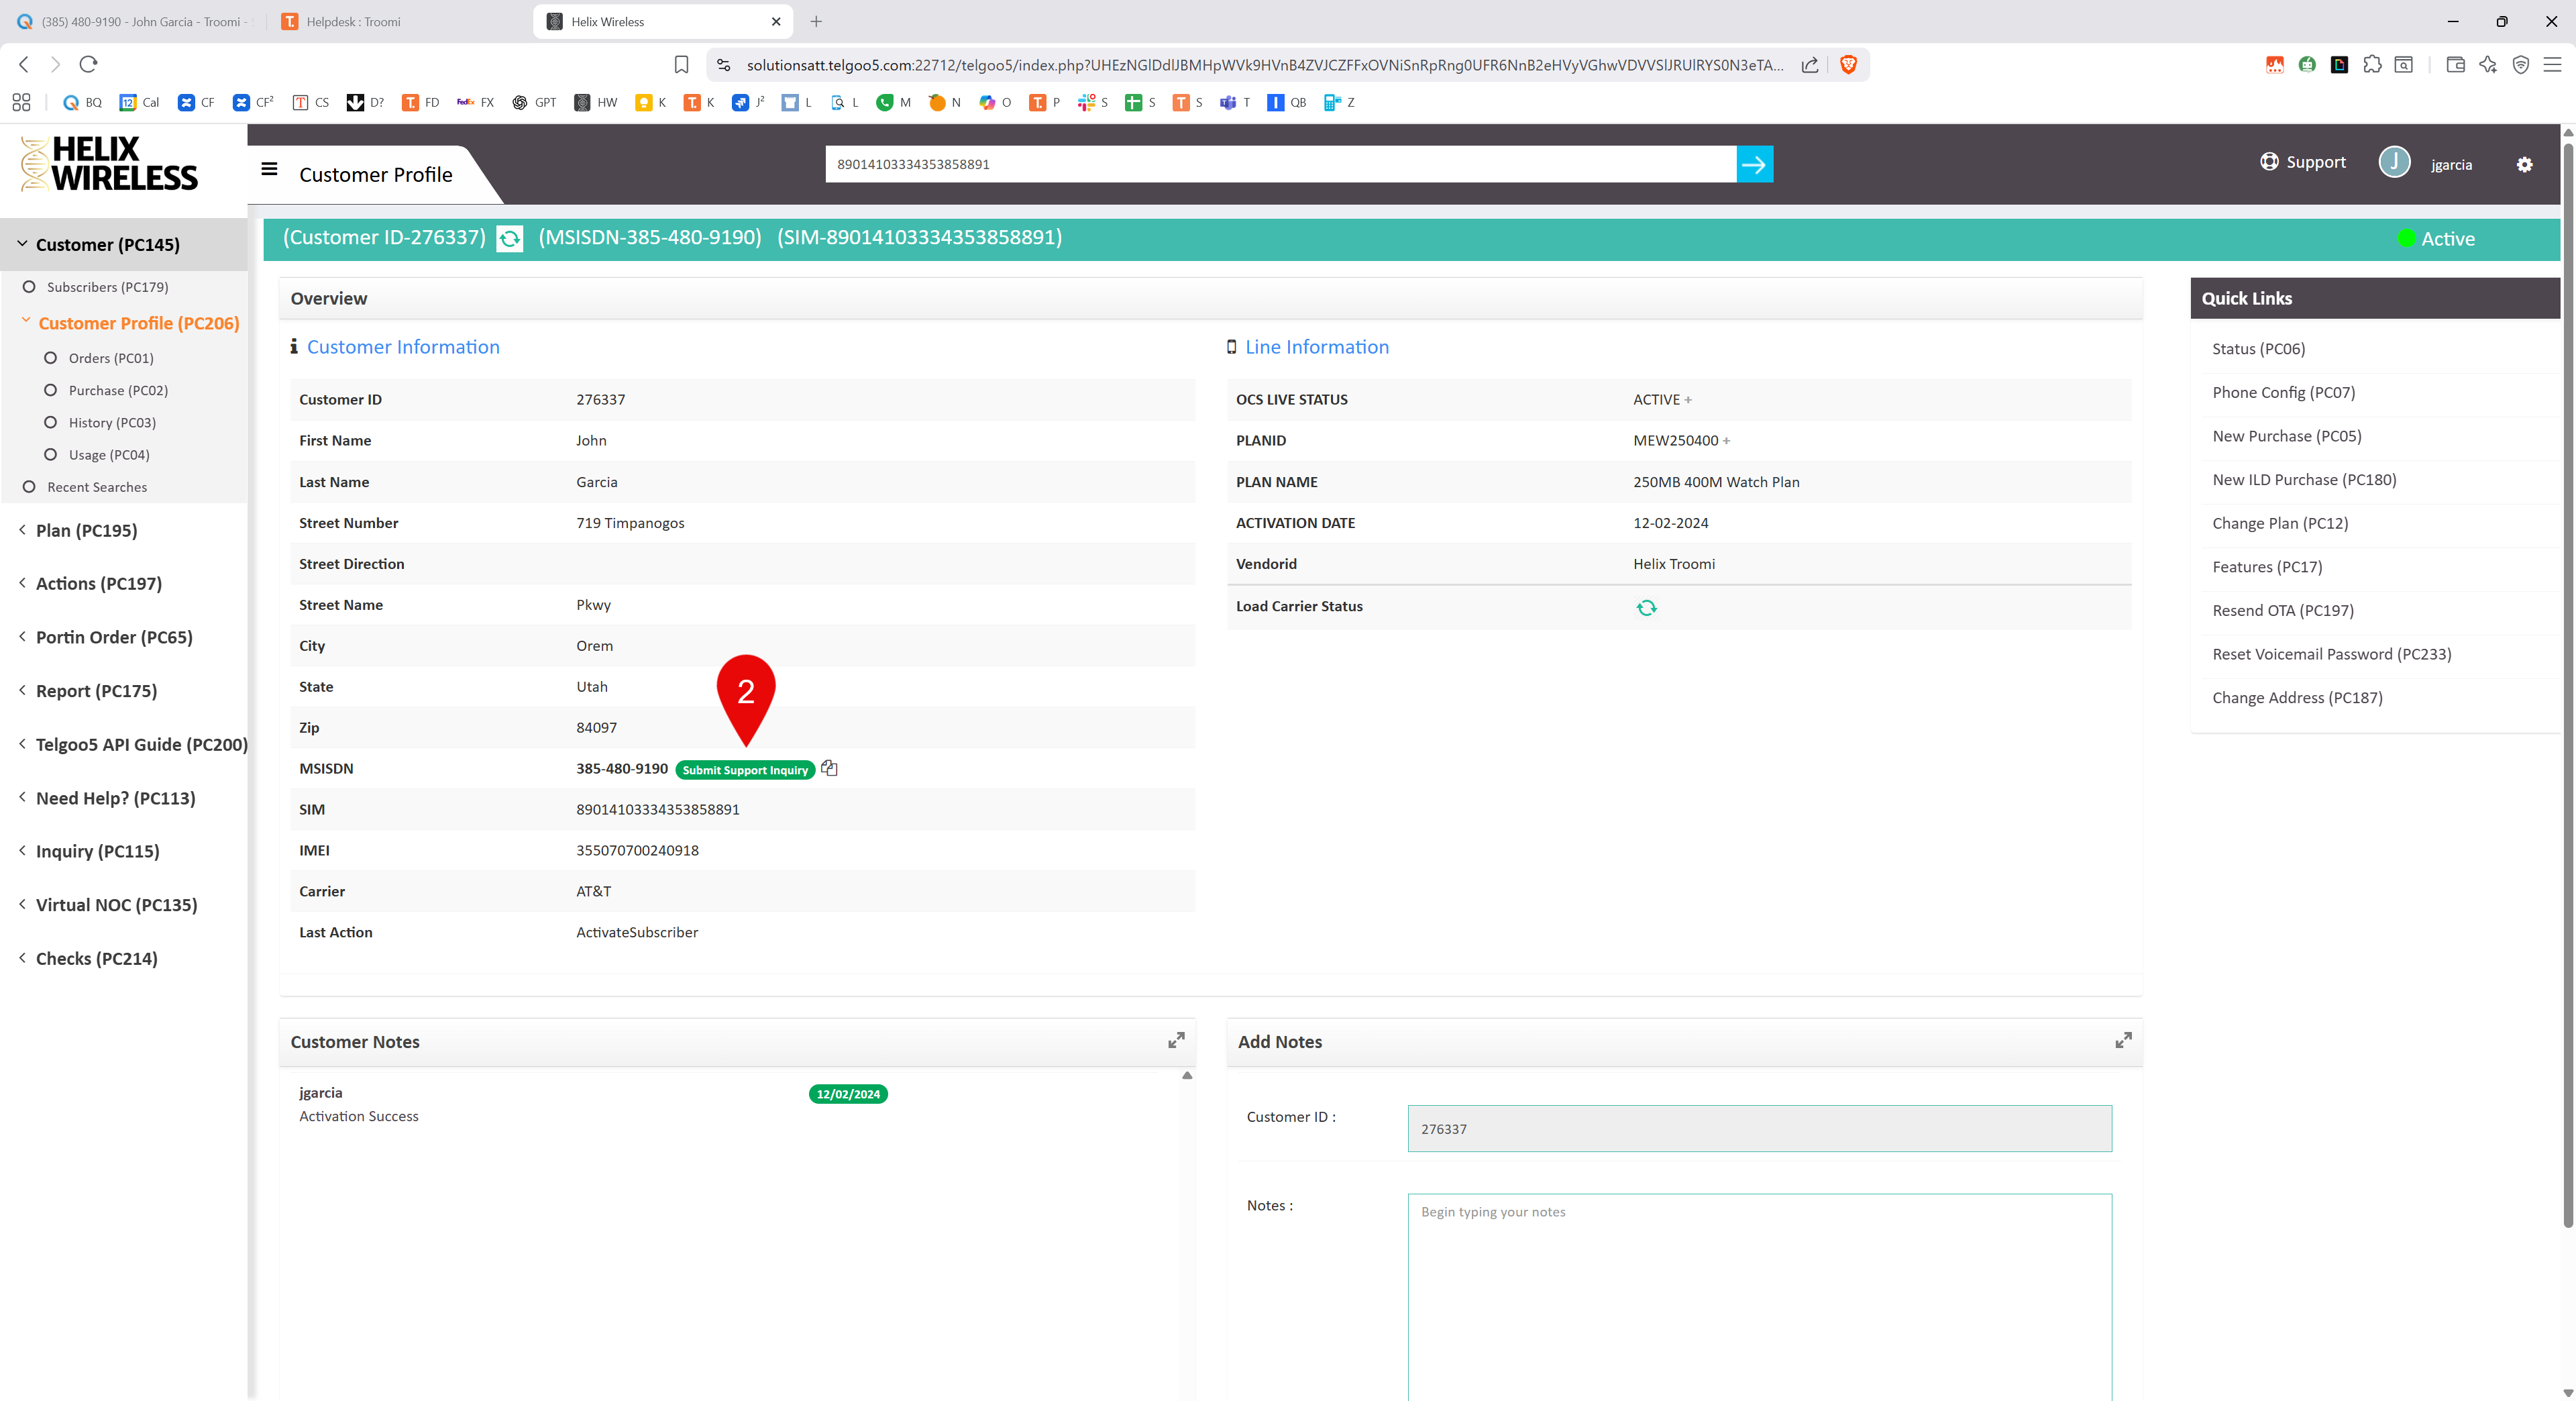Click Submit Support Inquiry button
Screen dimensions: 2576x1401
tap(745, 770)
